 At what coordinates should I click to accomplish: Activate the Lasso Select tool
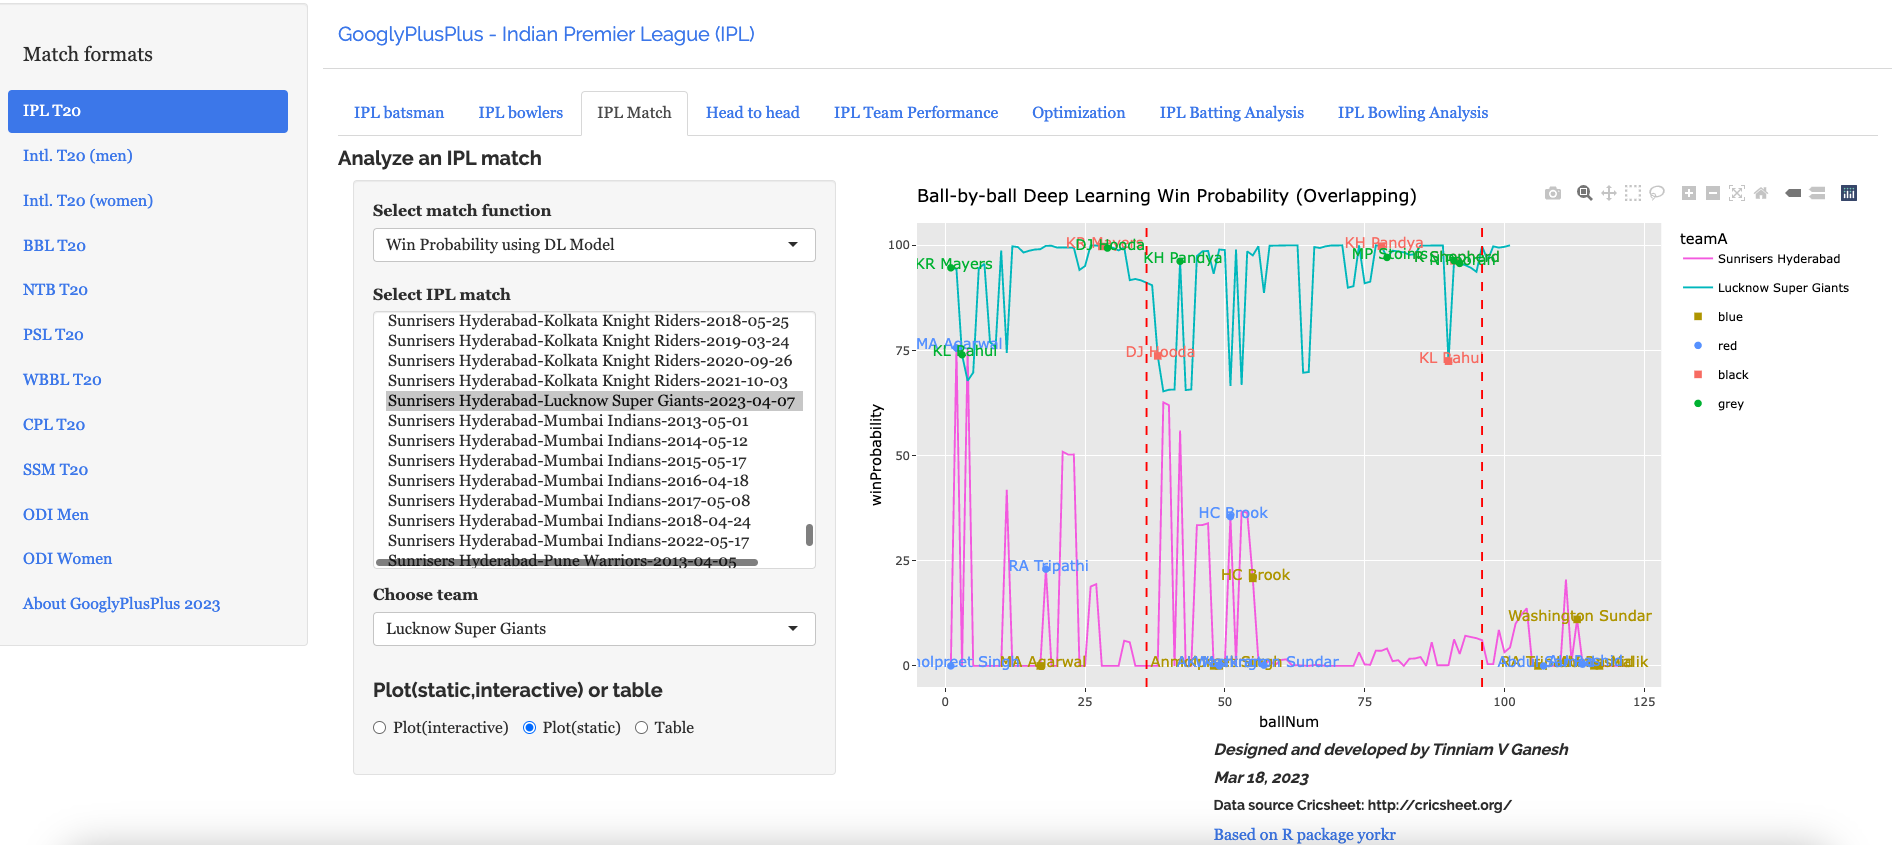1657,193
